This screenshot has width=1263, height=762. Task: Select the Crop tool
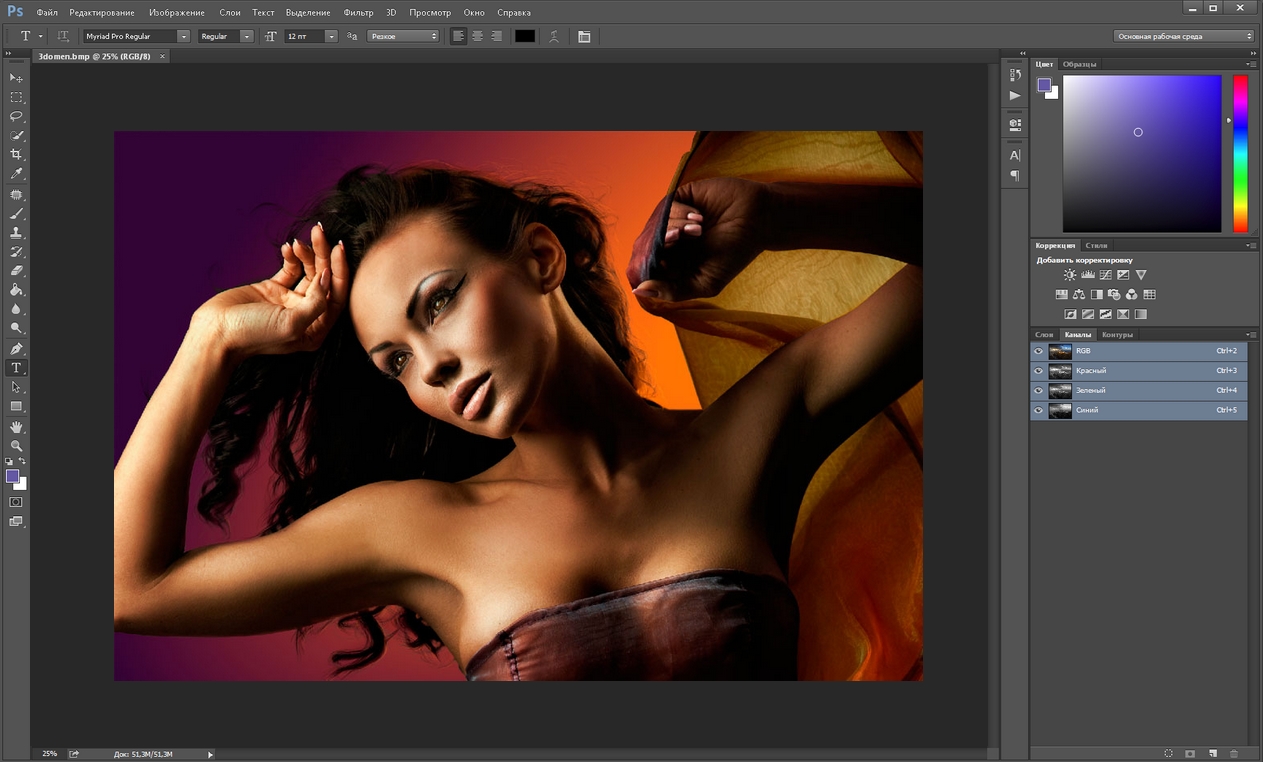pyautogui.click(x=16, y=155)
